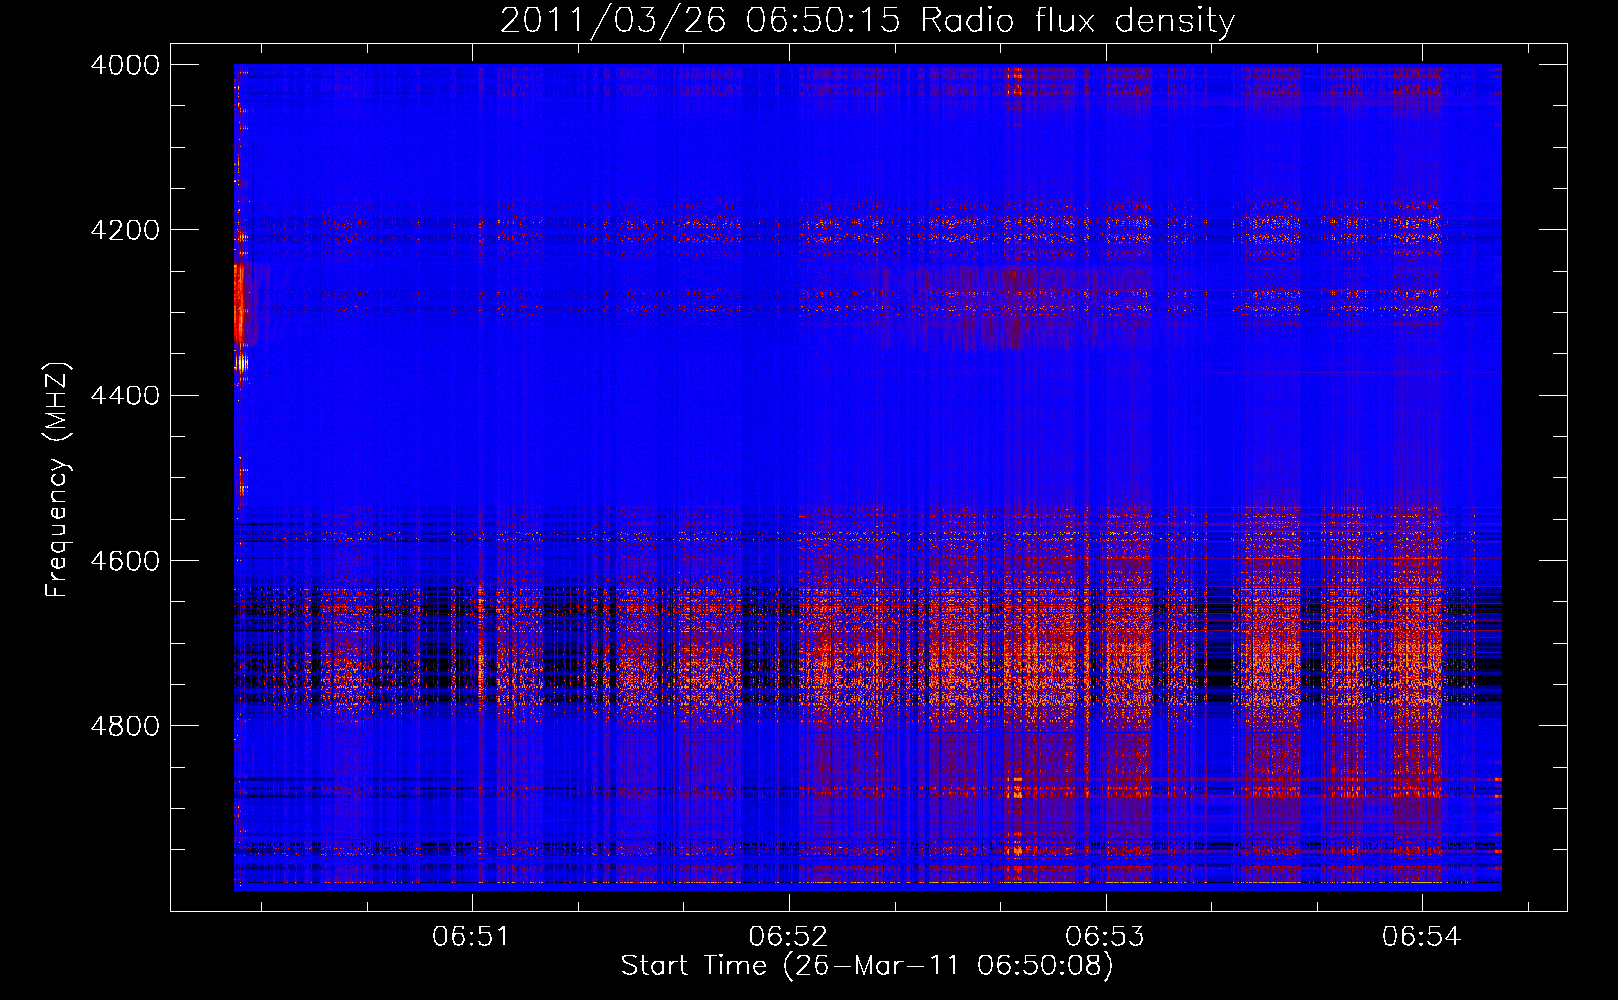
Task: Click the "Frequency (MHZ)" axis label
Action: click(x=58, y=480)
